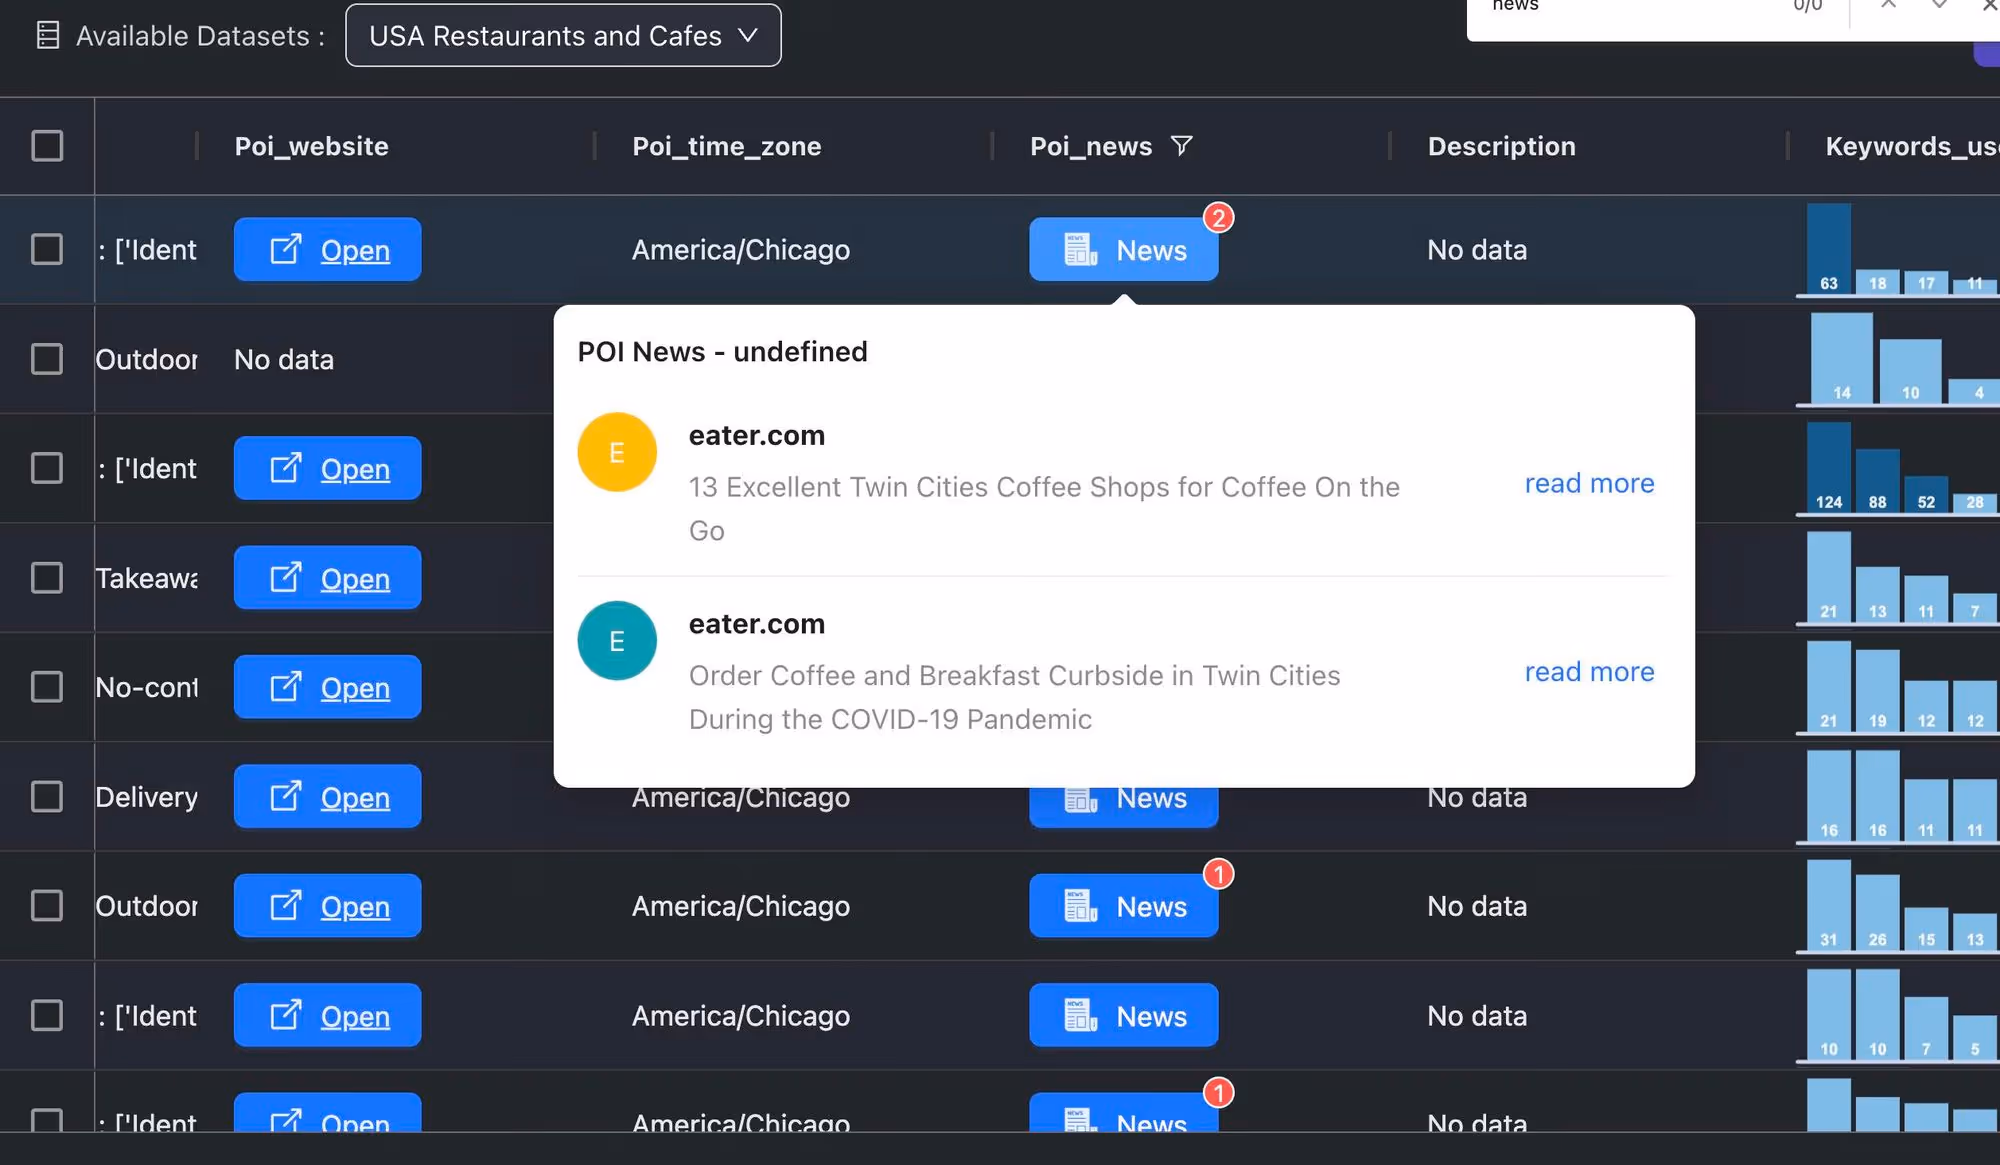
Task: Click the orange E avatar for the Twin Cities Coffee Shops article
Action: (617, 452)
